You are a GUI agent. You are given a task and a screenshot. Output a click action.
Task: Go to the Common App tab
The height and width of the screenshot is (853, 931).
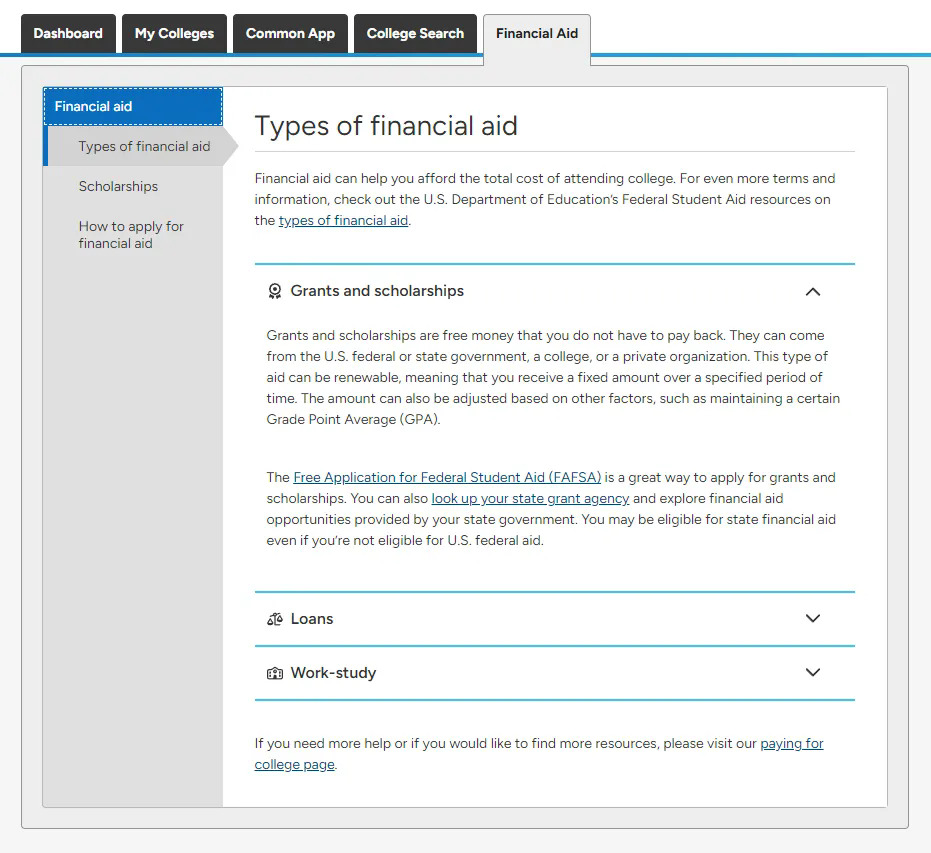point(290,34)
